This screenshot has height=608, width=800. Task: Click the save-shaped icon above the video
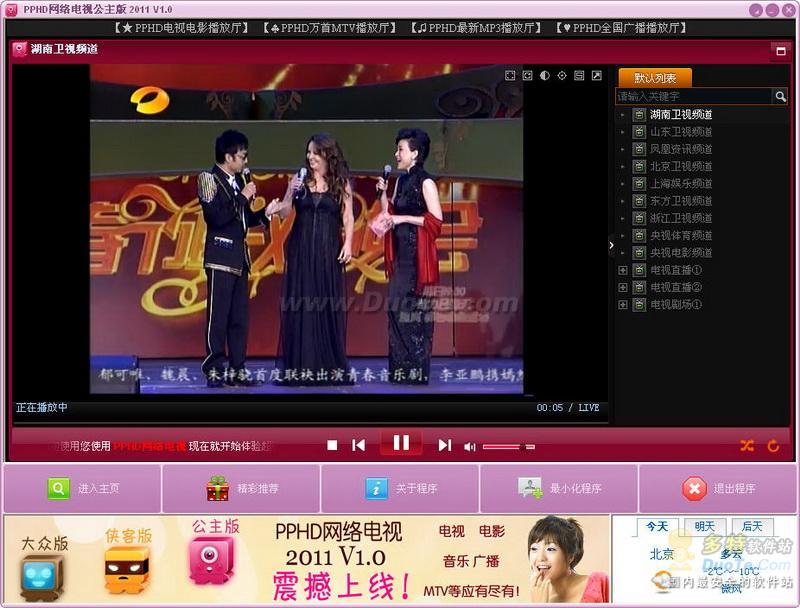click(579, 75)
